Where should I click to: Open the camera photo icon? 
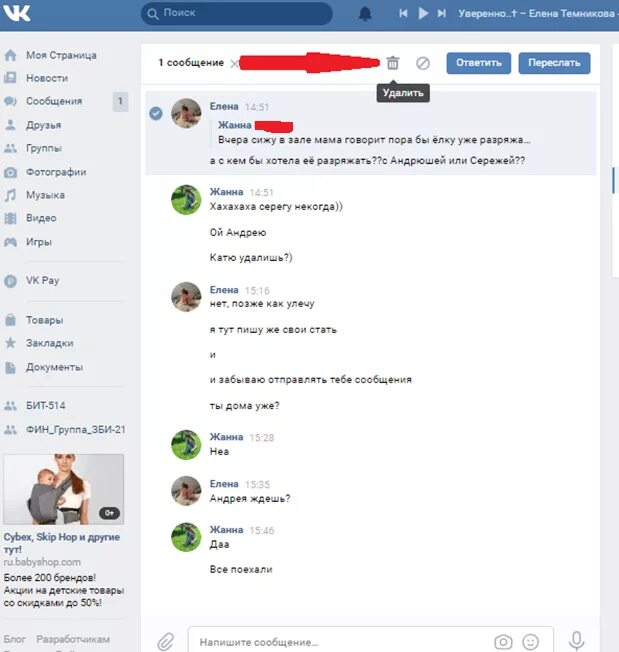(x=503, y=642)
